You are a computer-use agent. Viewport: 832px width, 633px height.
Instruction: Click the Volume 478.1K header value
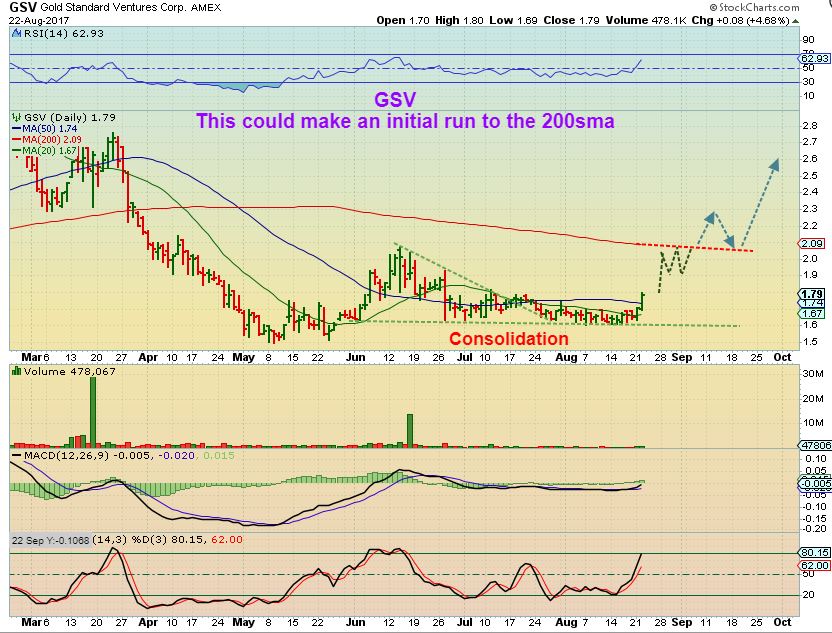pyautogui.click(x=646, y=21)
